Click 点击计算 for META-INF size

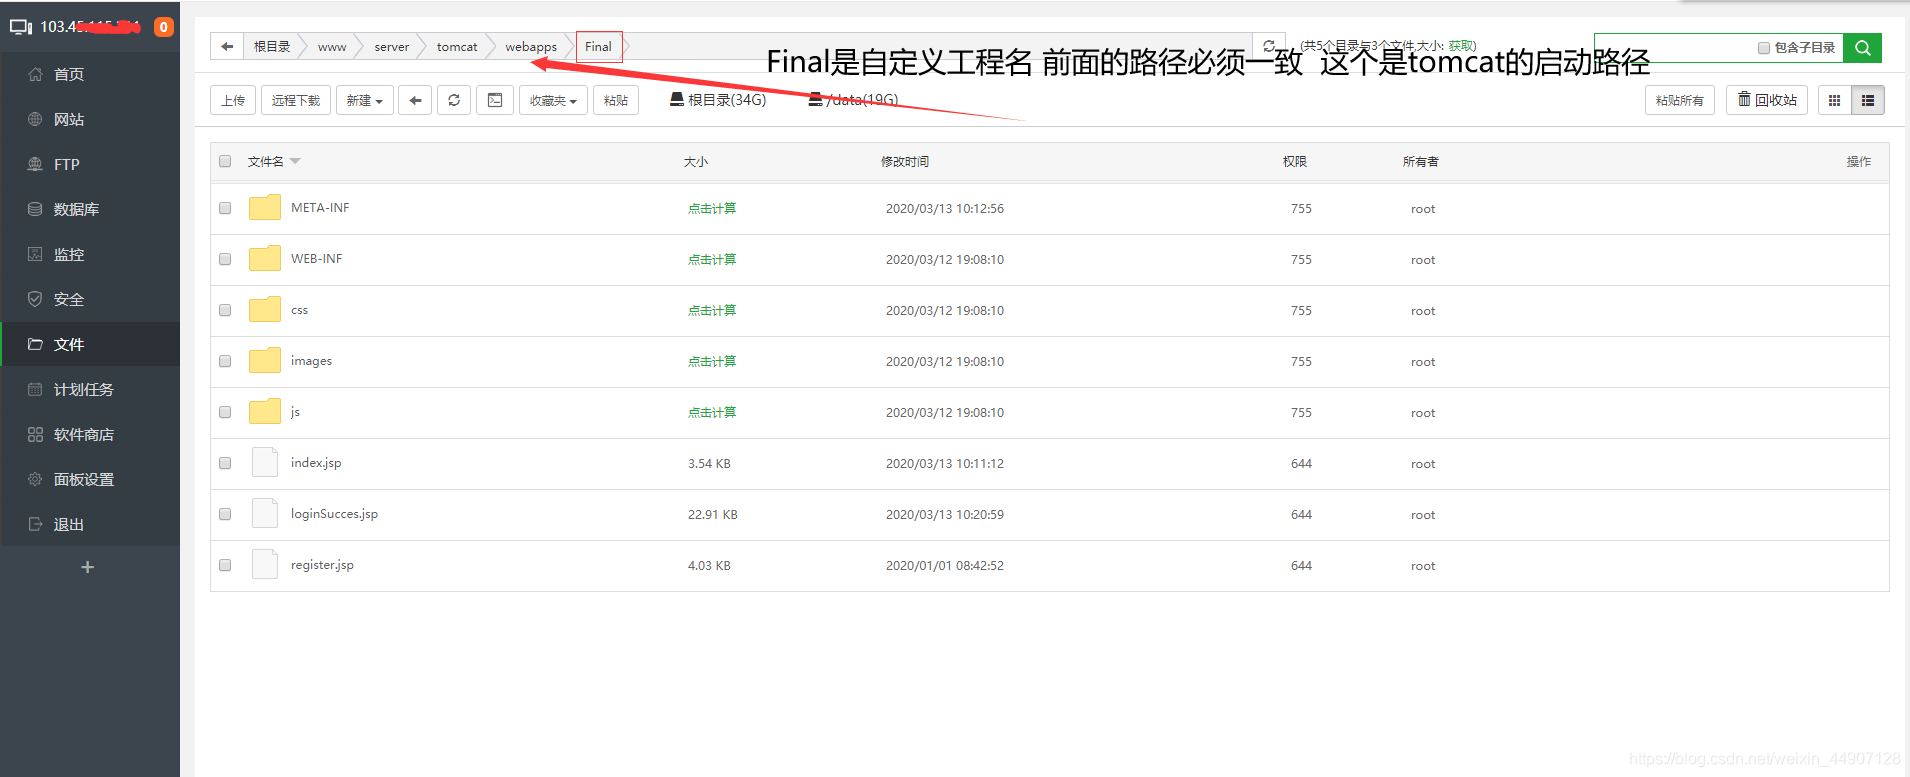pyautogui.click(x=712, y=208)
